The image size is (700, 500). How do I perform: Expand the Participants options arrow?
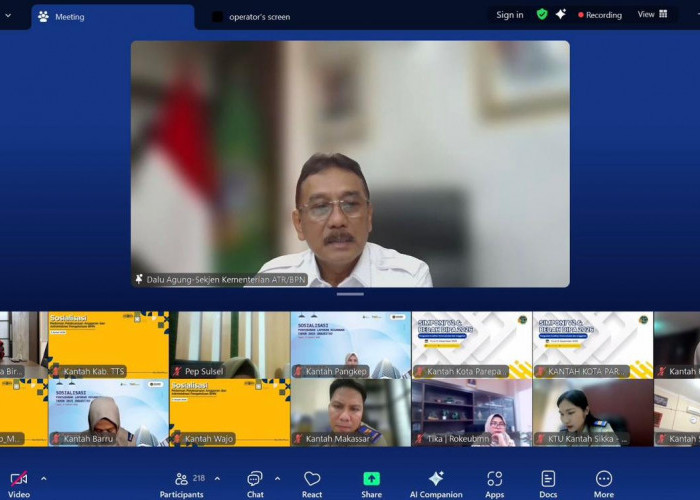[217, 478]
